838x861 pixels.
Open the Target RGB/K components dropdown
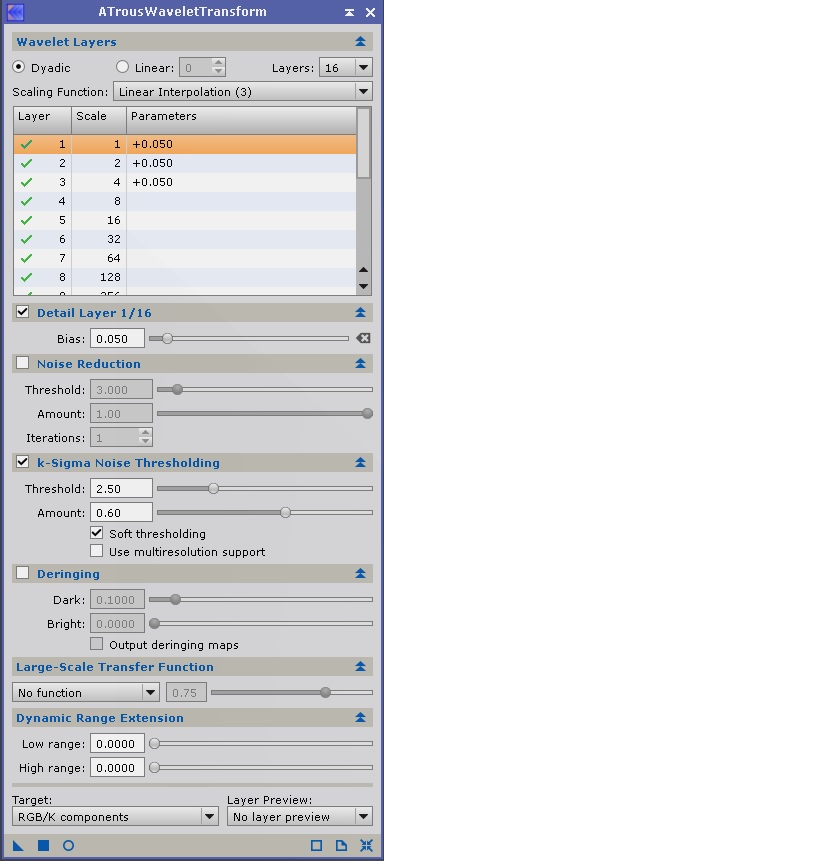pos(115,817)
